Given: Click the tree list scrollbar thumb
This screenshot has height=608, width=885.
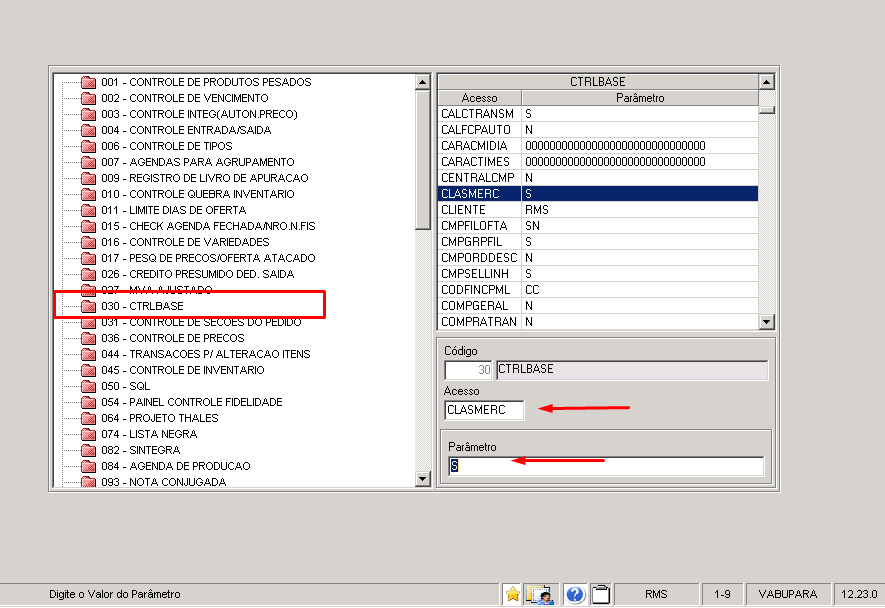Looking at the screenshot, I should coord(422,159).
